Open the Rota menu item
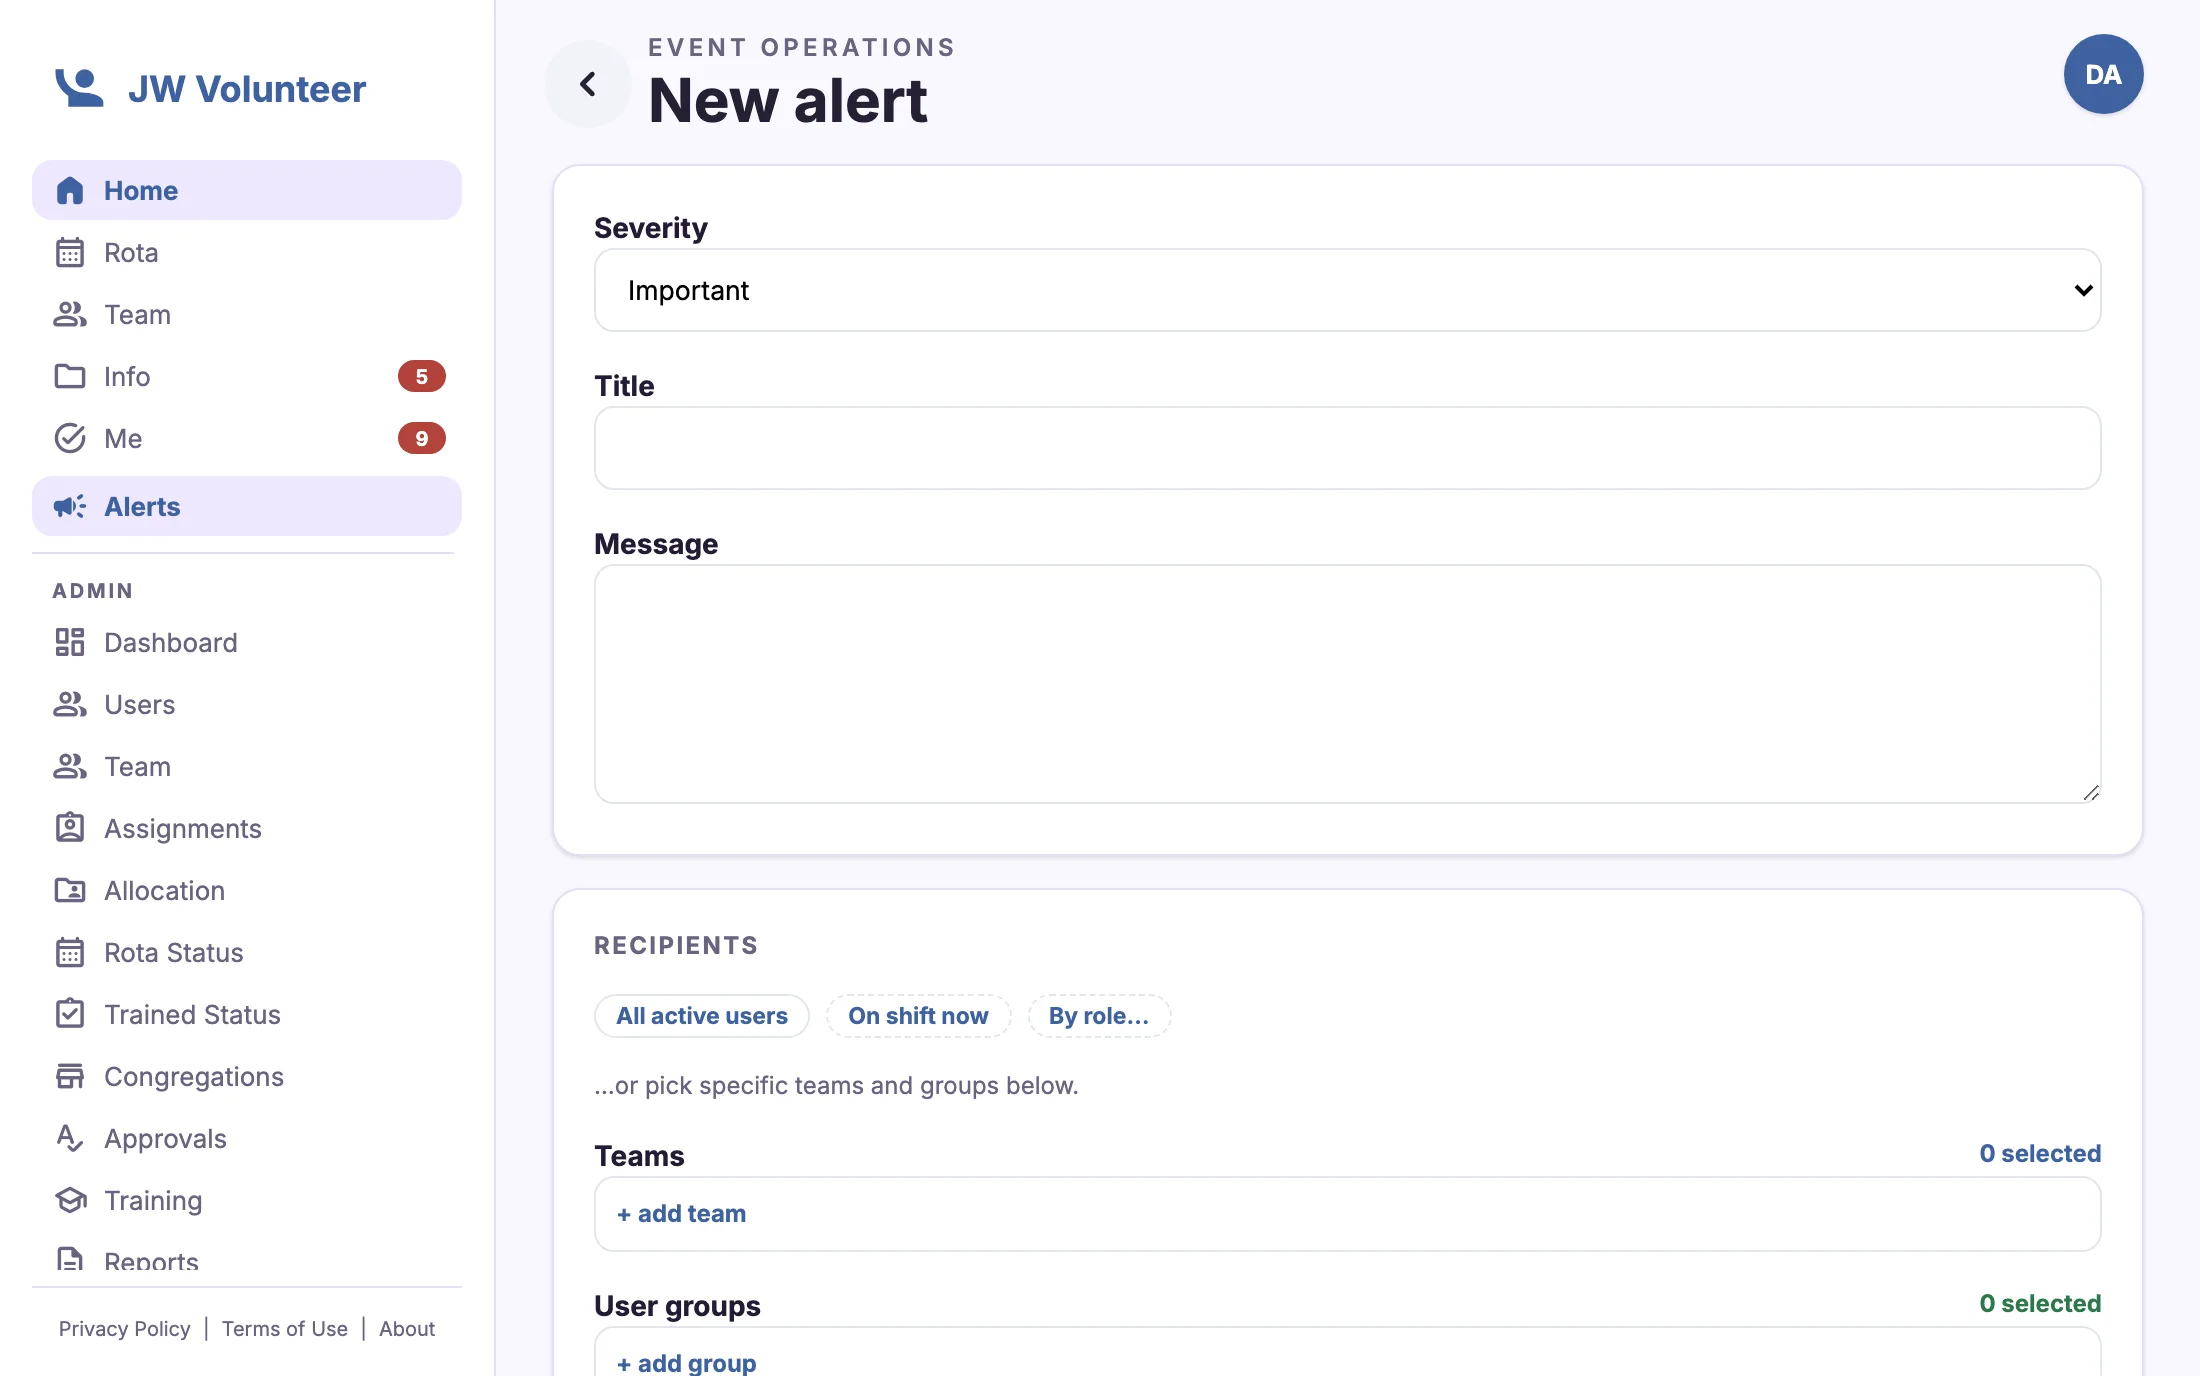2200x1376 pixels. pyautogui.click(x=247, y=252)
